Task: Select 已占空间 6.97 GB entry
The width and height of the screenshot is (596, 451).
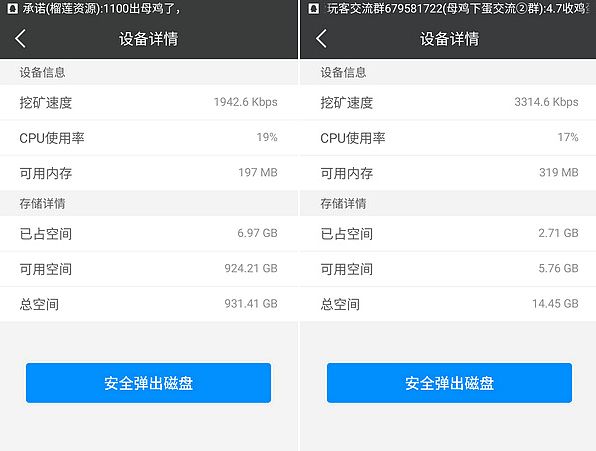Action: 149,233
